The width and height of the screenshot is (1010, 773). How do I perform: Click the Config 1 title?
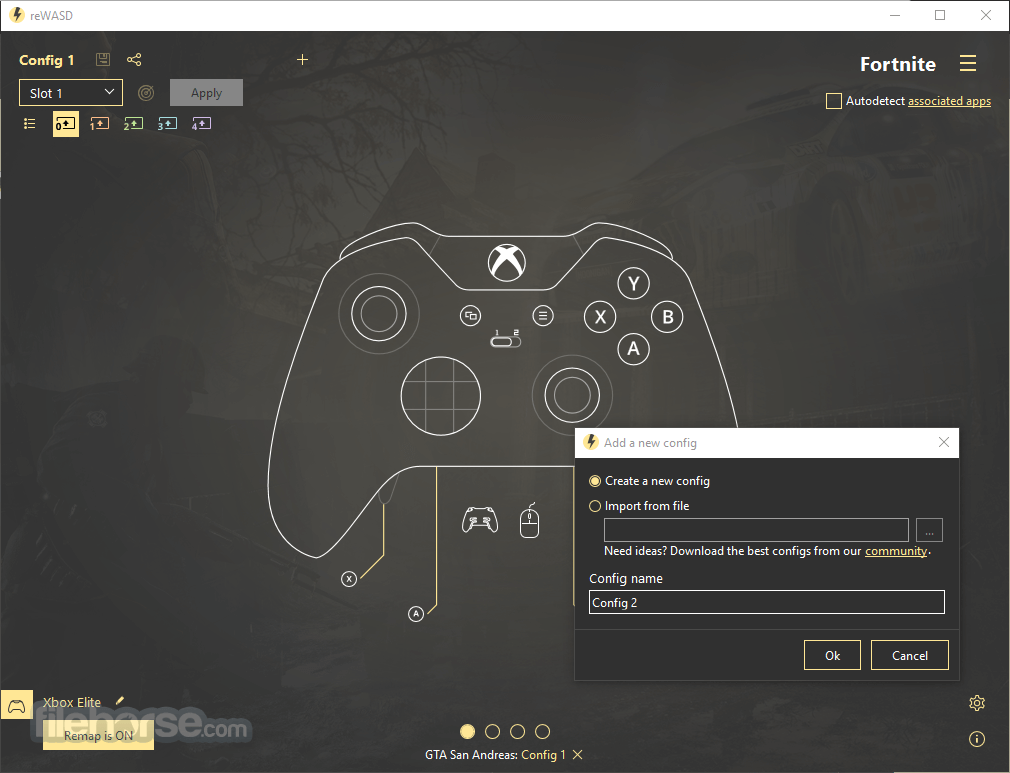coord(46,60)
